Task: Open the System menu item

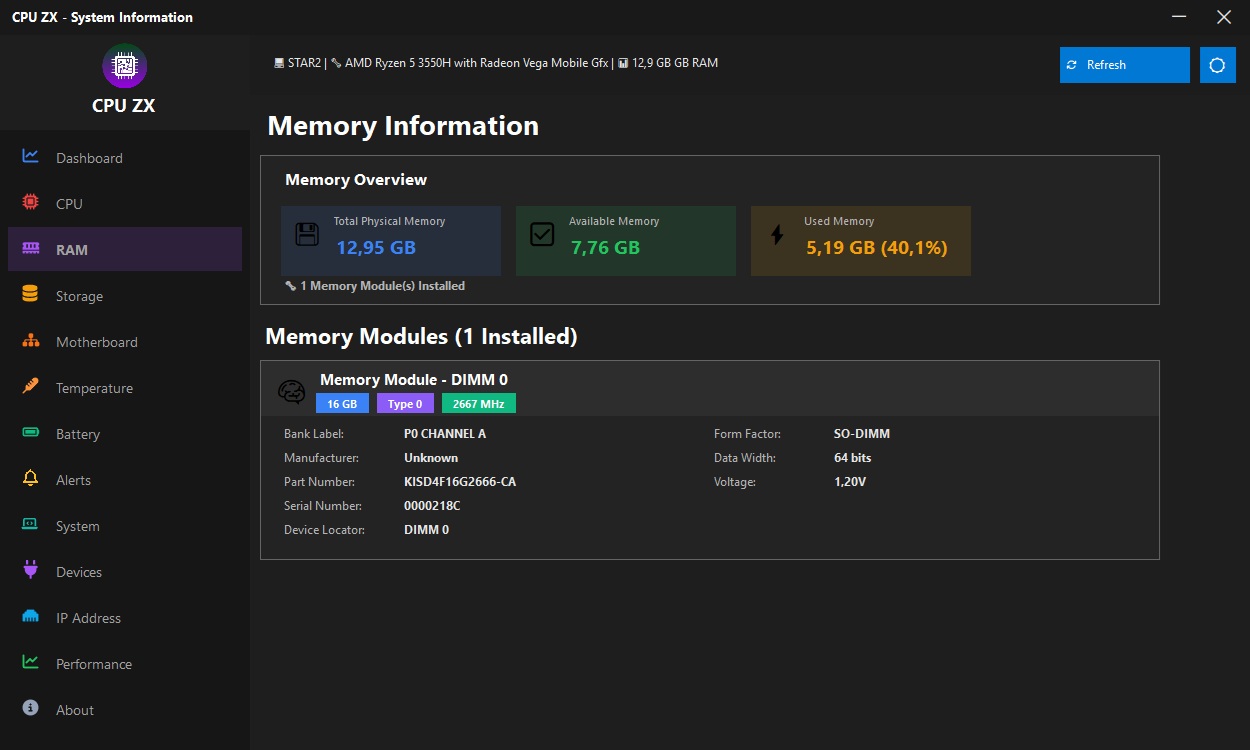Action: [77, 526]
